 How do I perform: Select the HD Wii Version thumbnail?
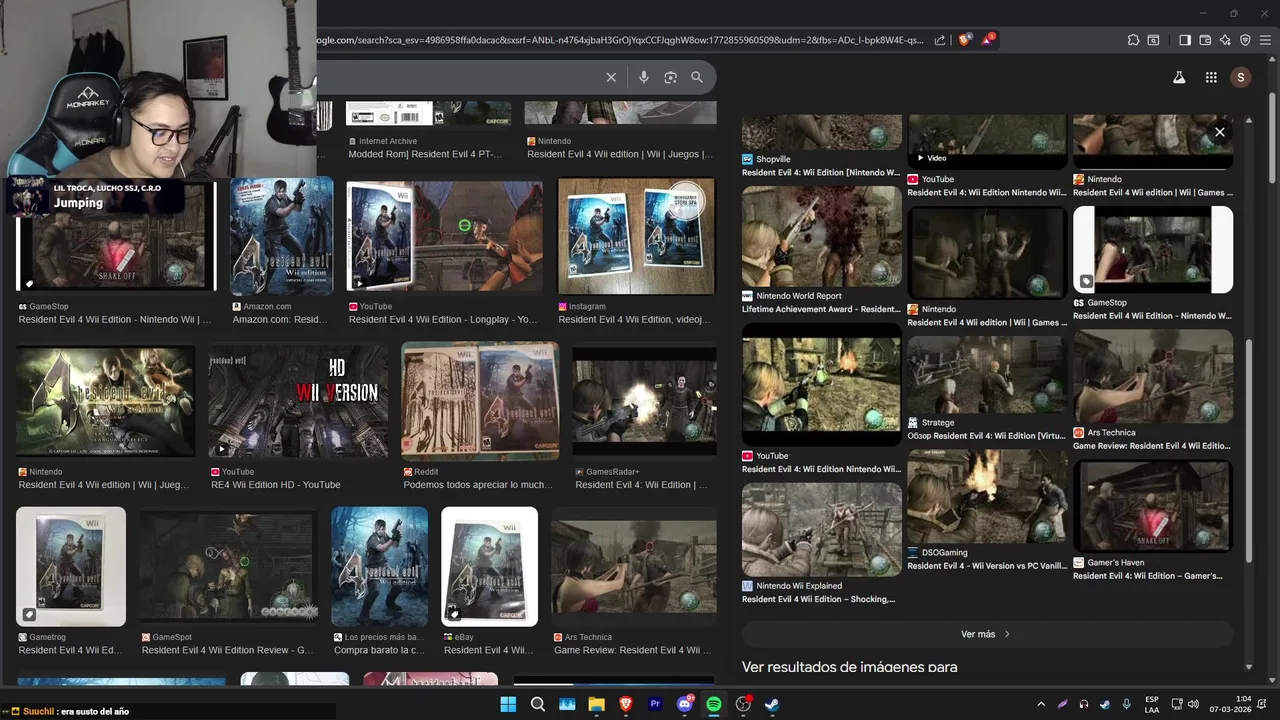298,401
